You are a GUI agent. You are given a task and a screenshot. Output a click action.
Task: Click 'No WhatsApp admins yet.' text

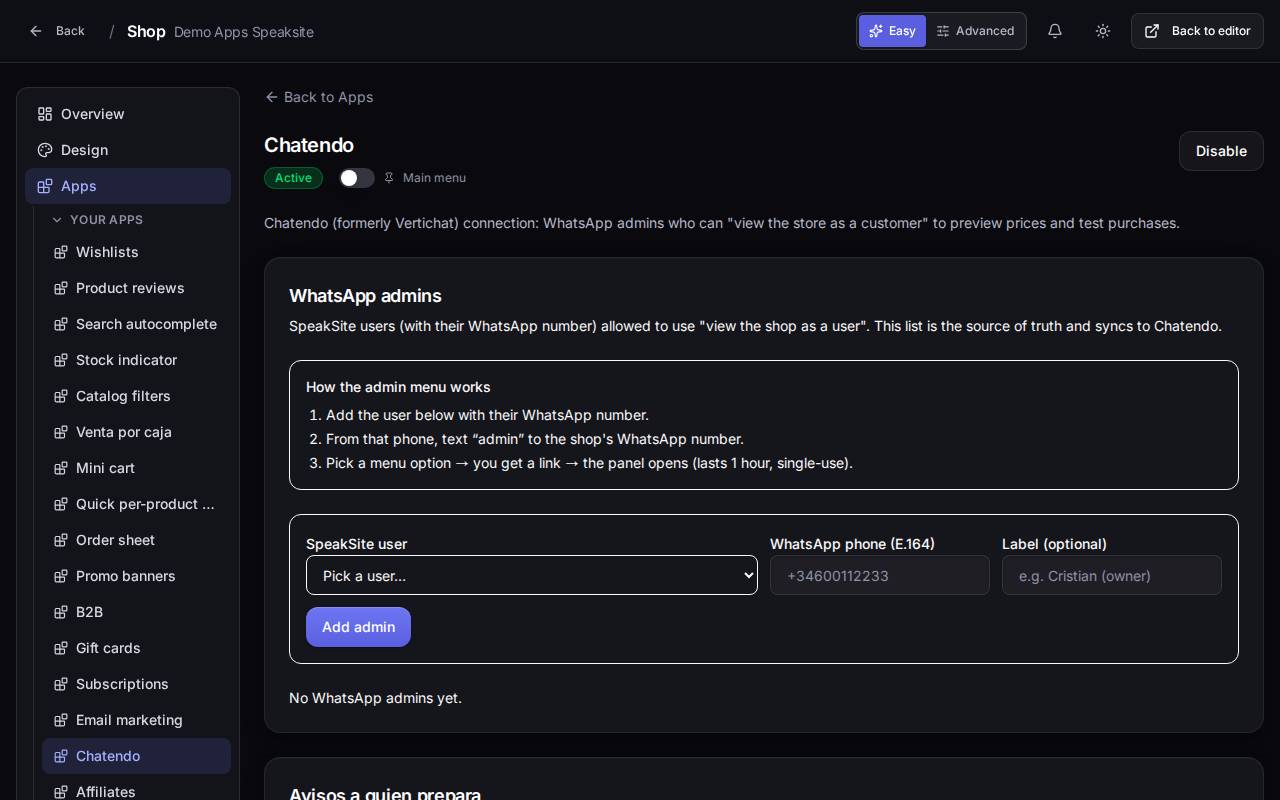tap(375, 698)
